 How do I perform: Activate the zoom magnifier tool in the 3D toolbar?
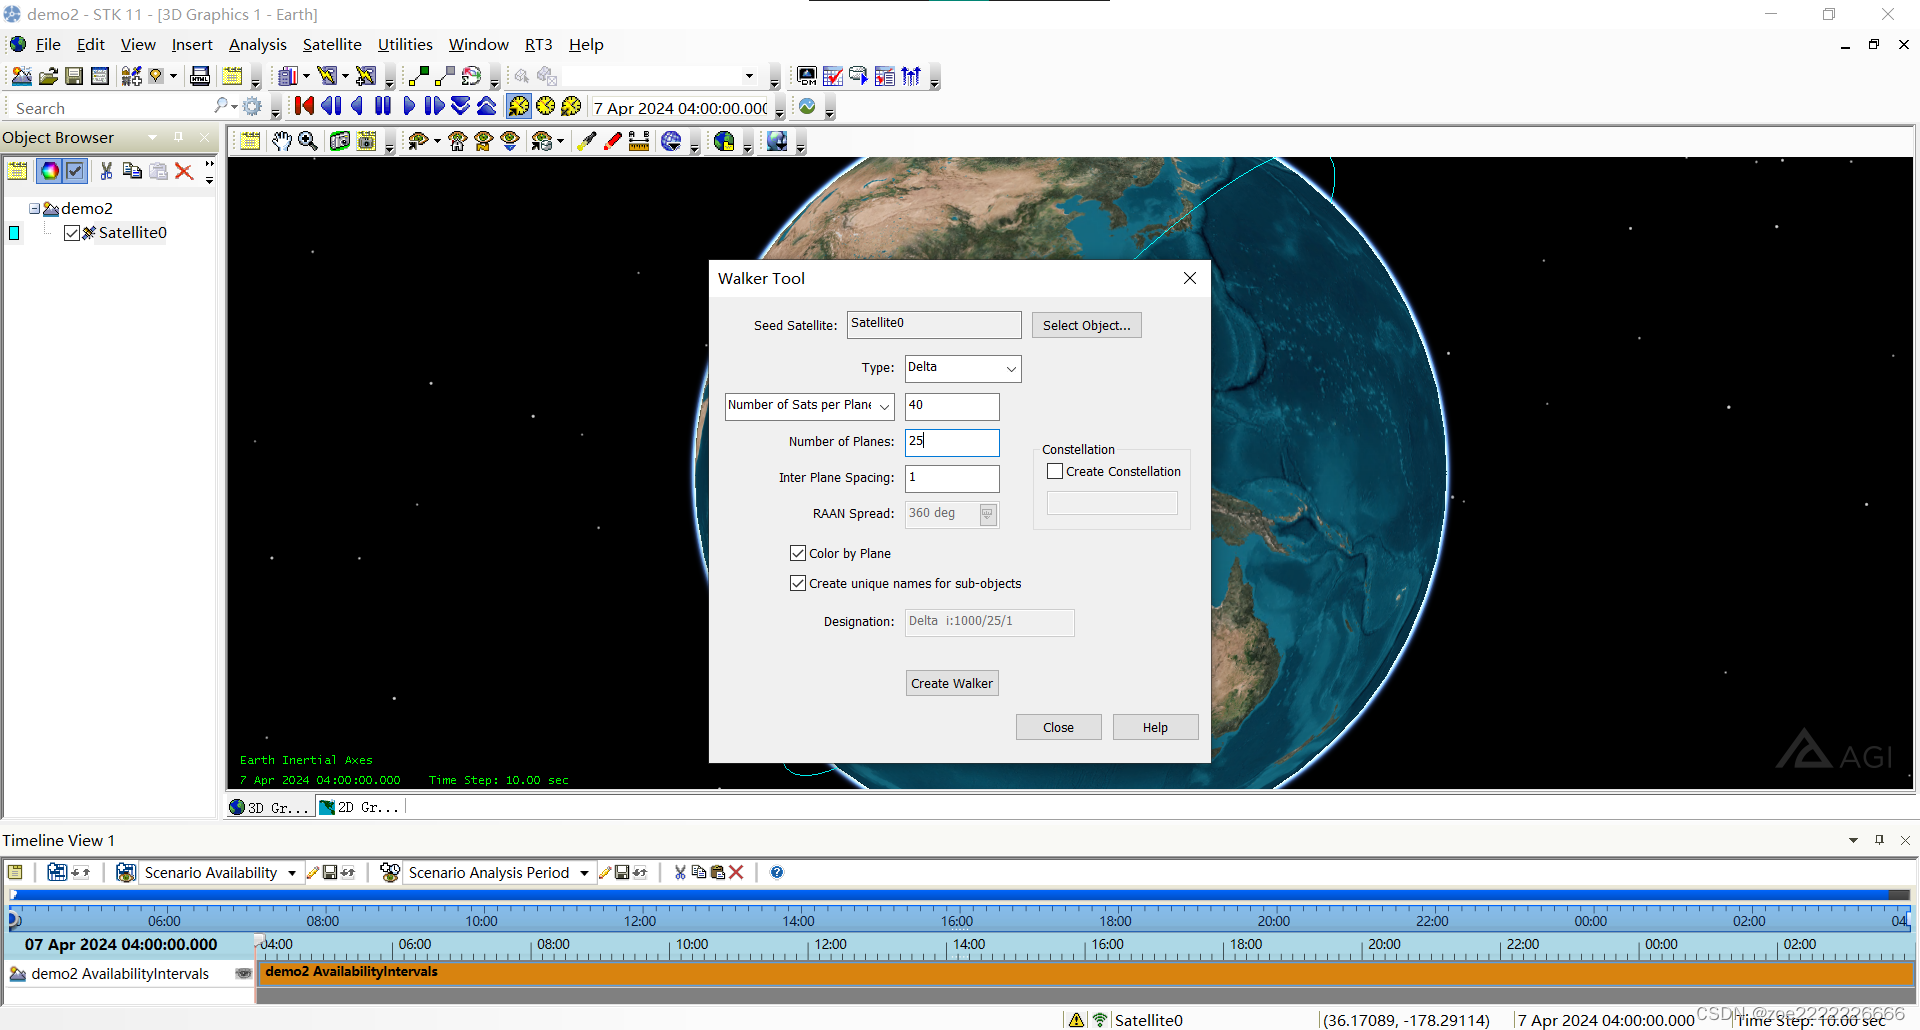click(x=308, y=141)
